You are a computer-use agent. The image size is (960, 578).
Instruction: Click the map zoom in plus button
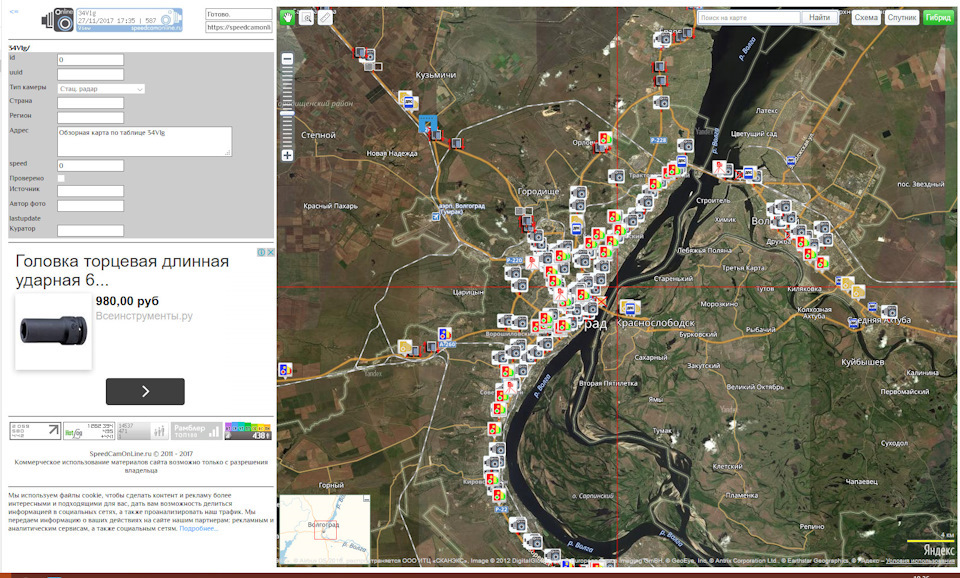tap(288, 156)
